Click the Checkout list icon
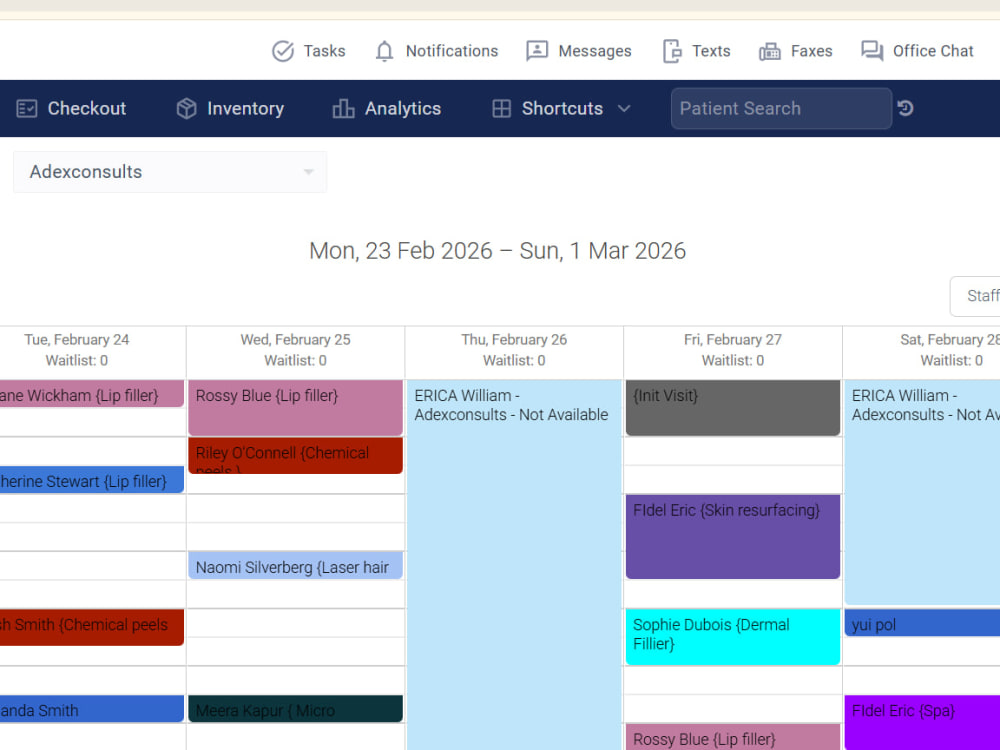 pos(27,108)
